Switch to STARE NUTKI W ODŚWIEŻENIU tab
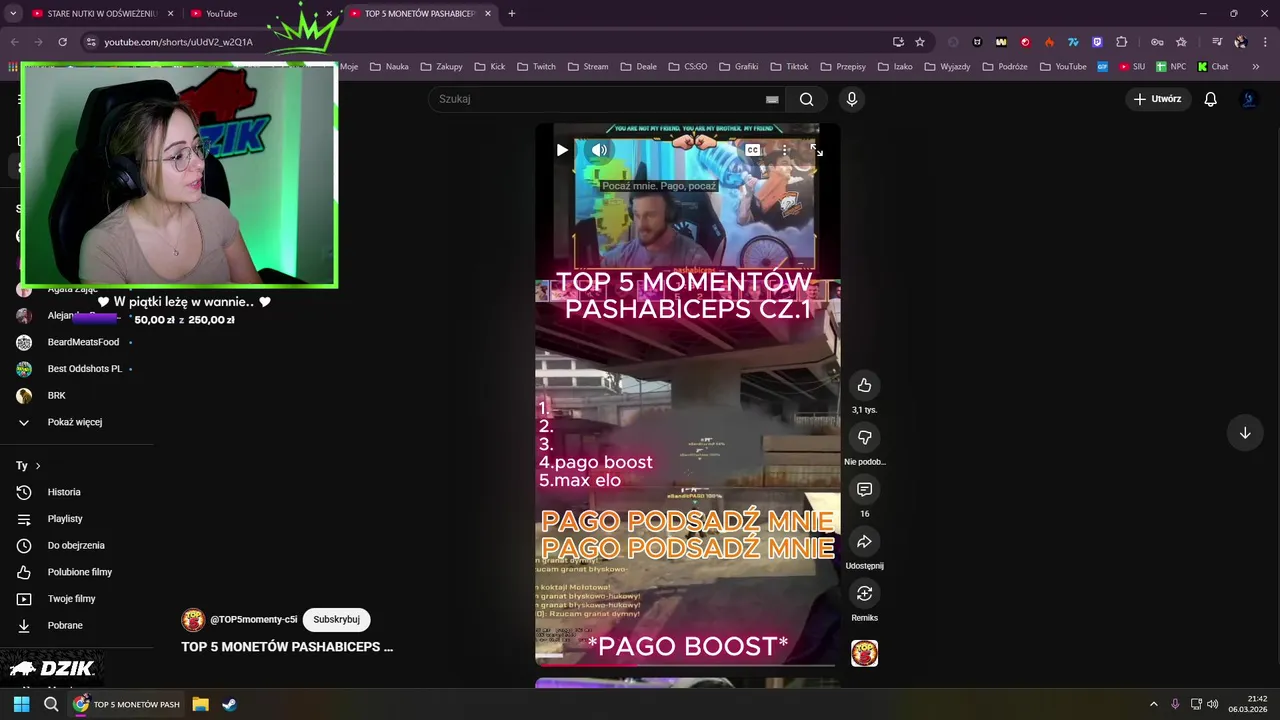 103,14
